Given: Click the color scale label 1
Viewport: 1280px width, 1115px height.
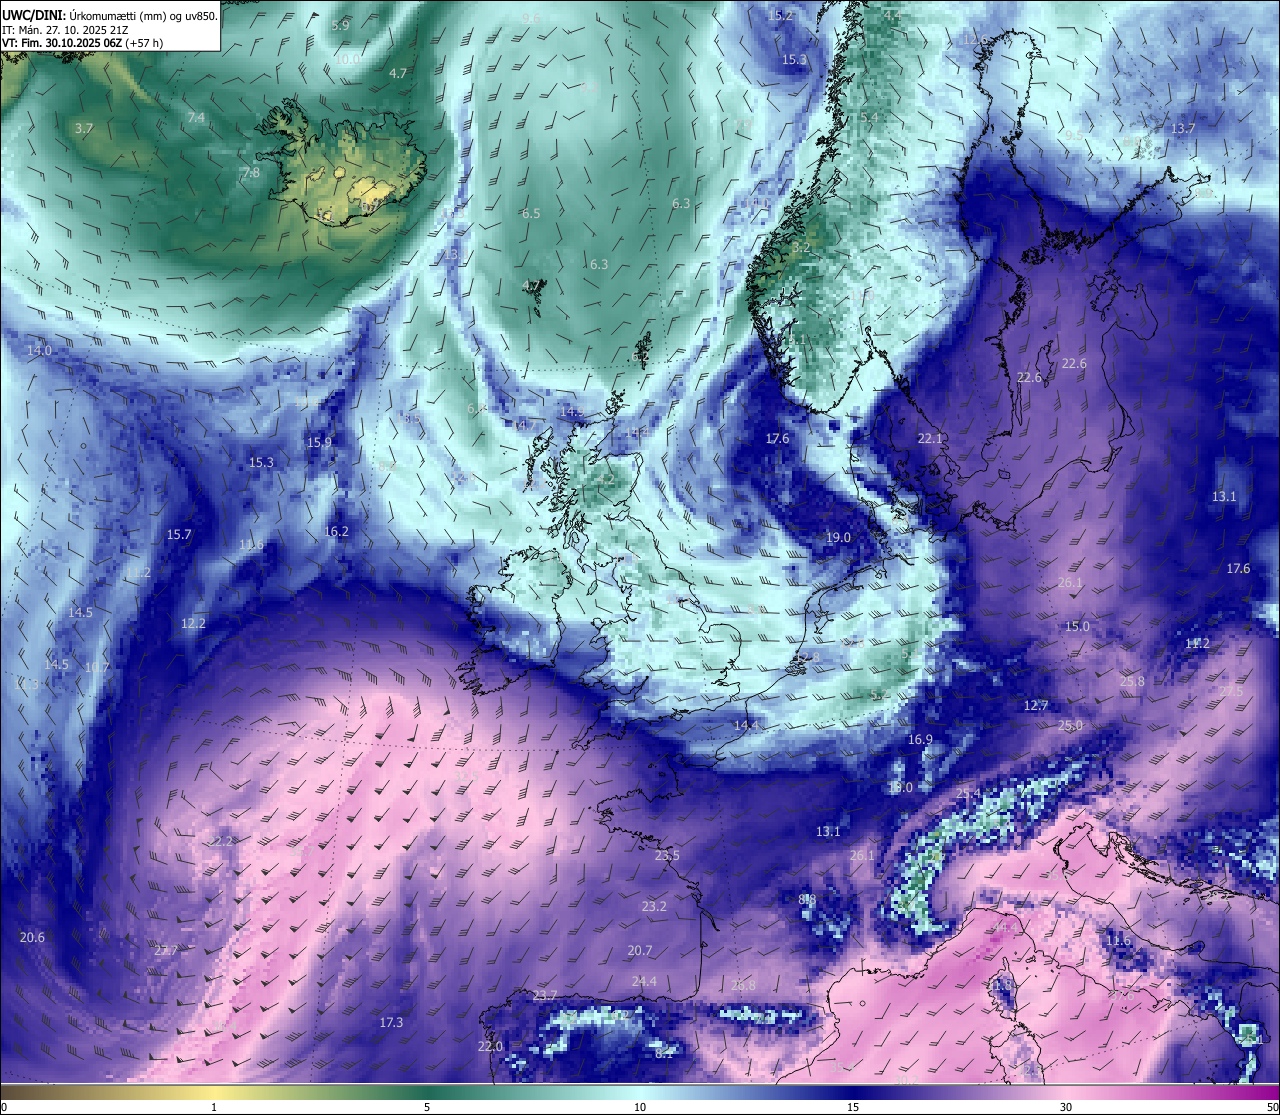Looking at the screenshot, I should pyautogui.click(x=214, y=1107).
